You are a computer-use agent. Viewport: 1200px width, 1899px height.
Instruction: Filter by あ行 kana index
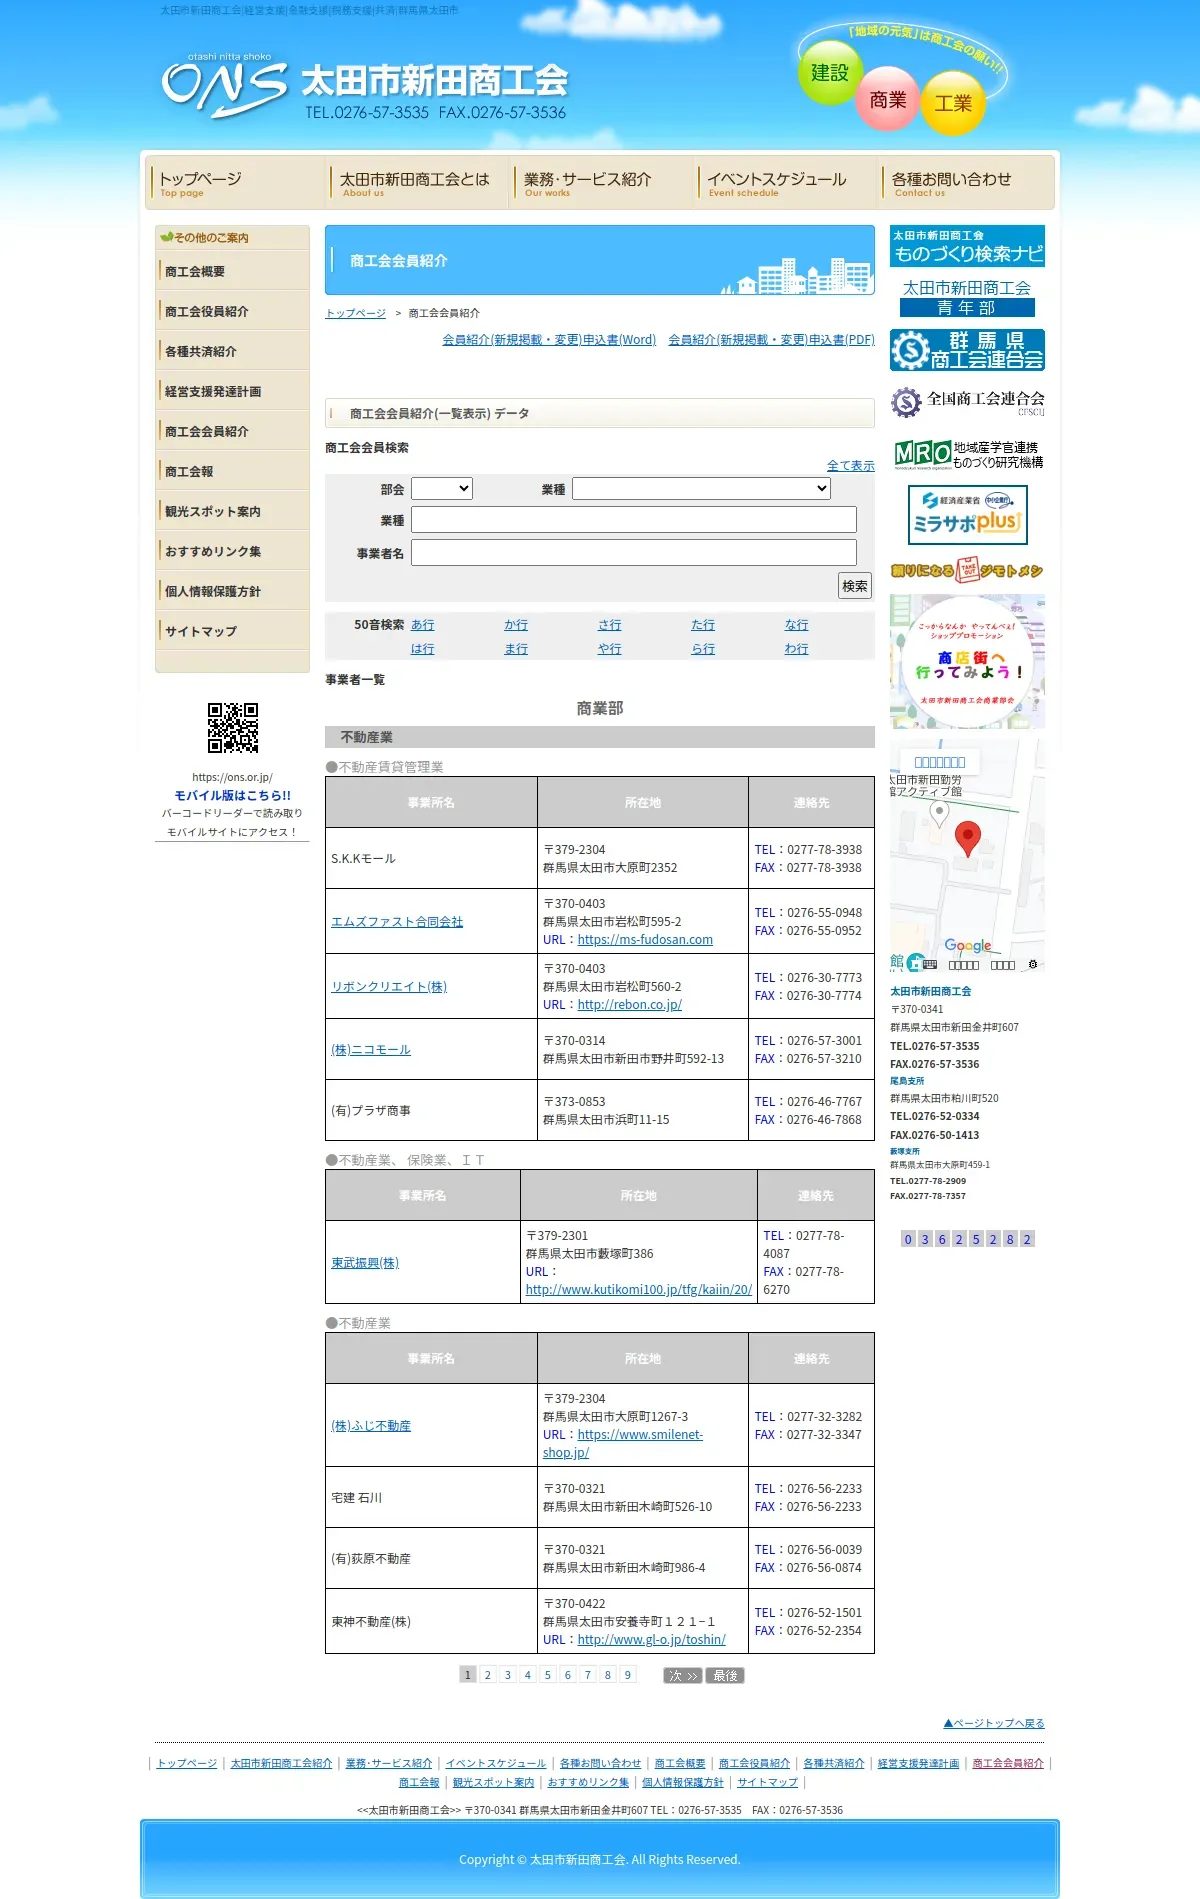422,625
